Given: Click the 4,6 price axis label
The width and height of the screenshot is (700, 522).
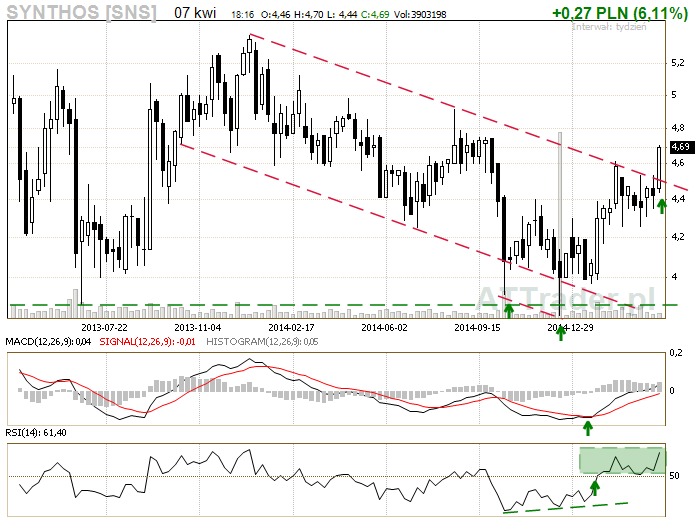Looking at the screenshot, I should click(x=678, y=163).
